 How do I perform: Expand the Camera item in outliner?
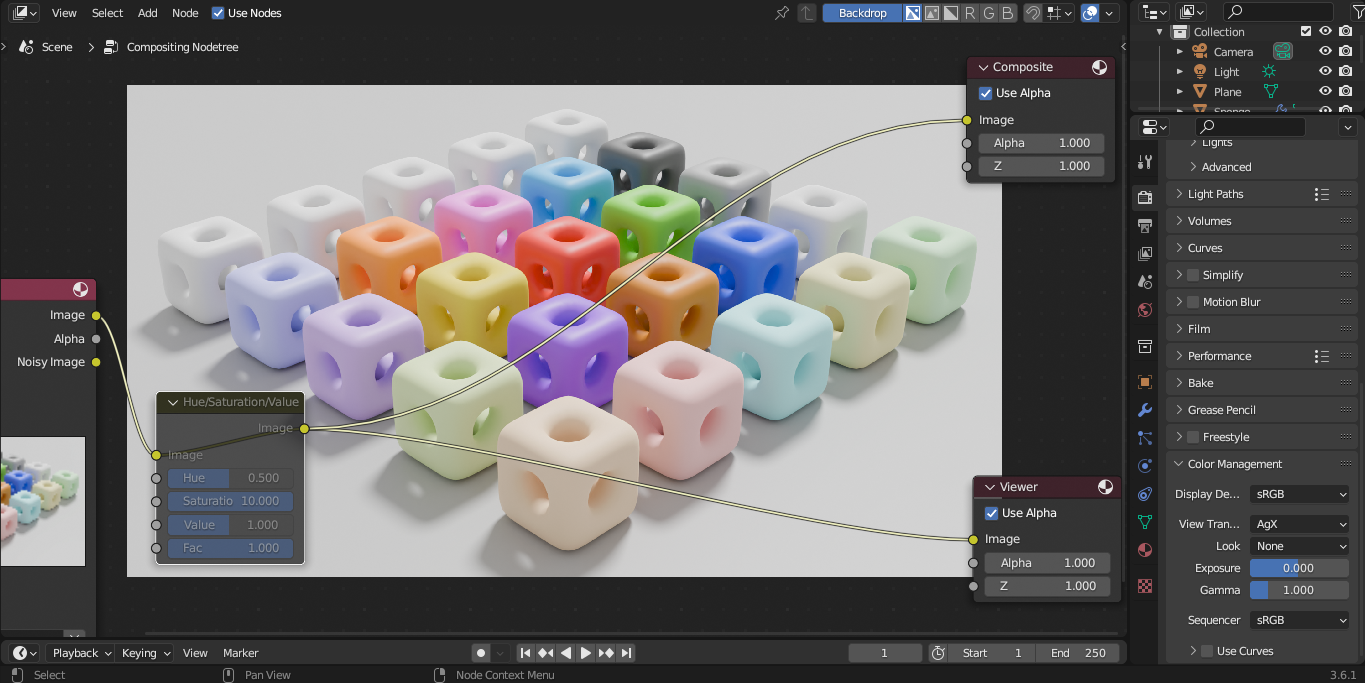click(x=1180, y=52)
